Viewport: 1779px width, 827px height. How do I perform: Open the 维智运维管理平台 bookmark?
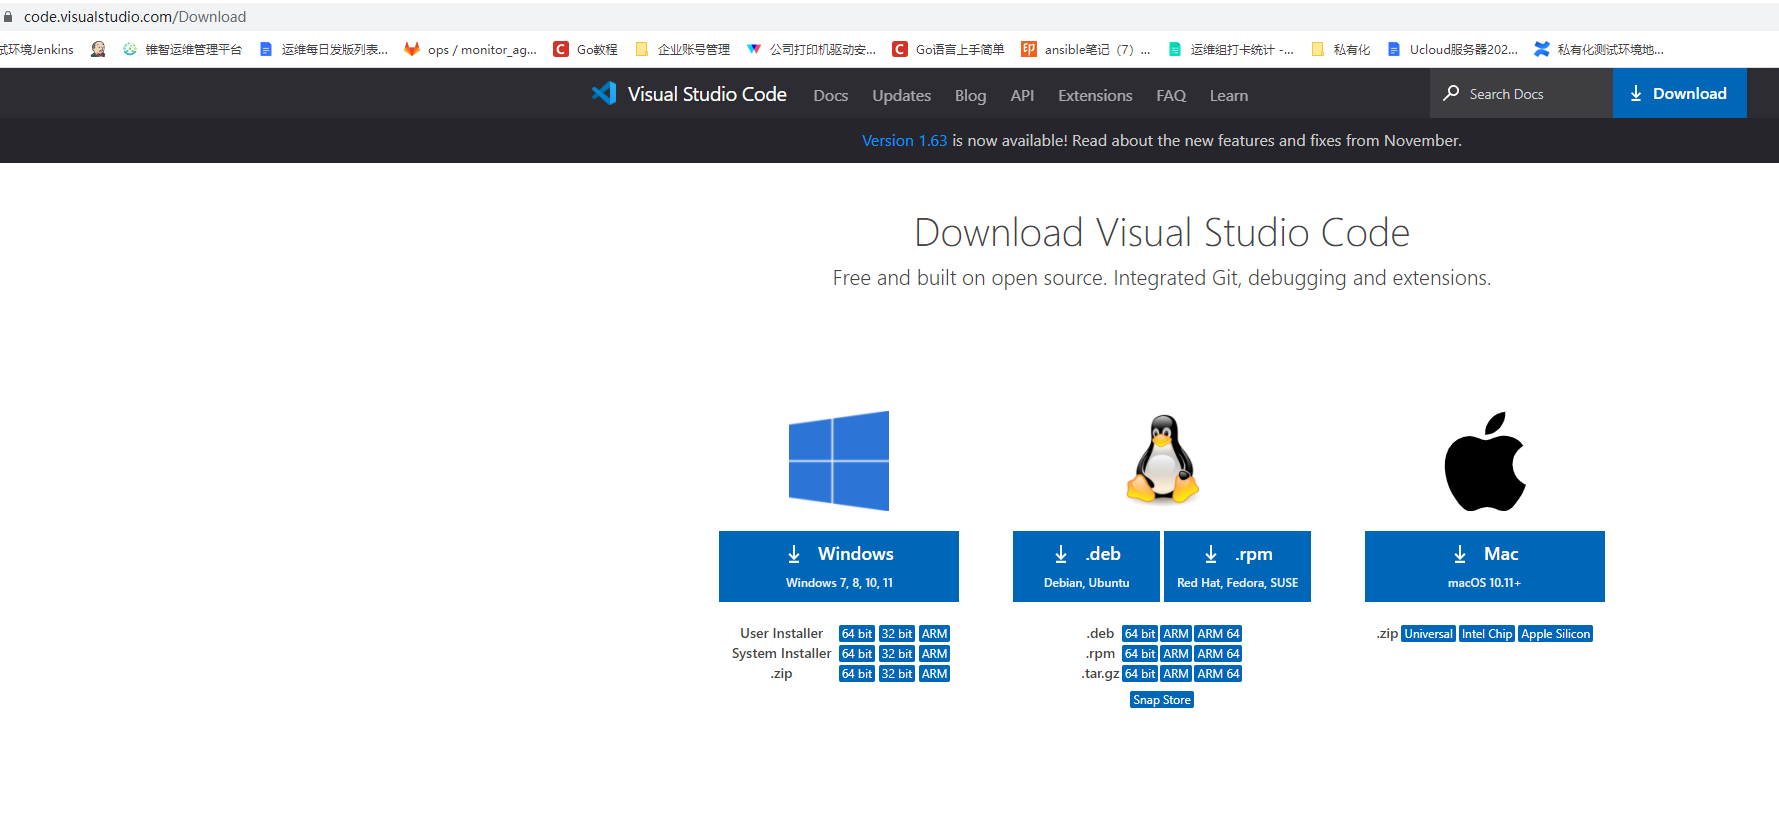coord(183,49)
